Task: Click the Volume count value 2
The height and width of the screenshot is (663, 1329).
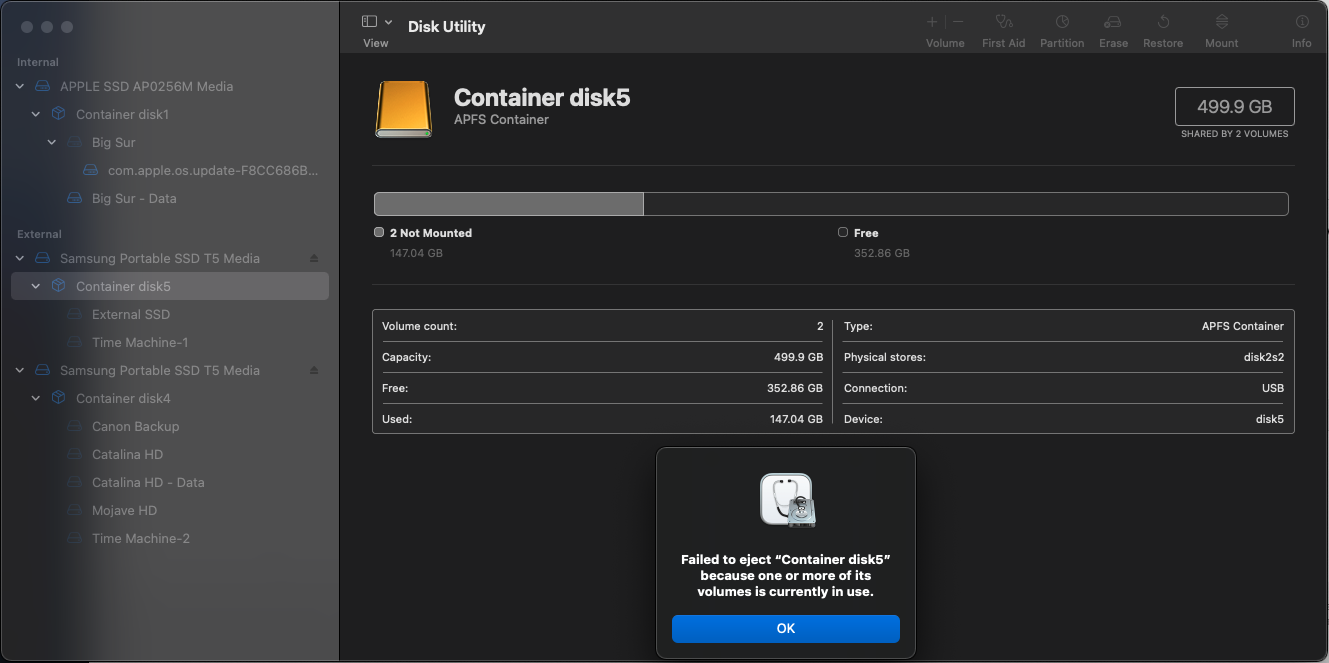Action: (820, 326)
